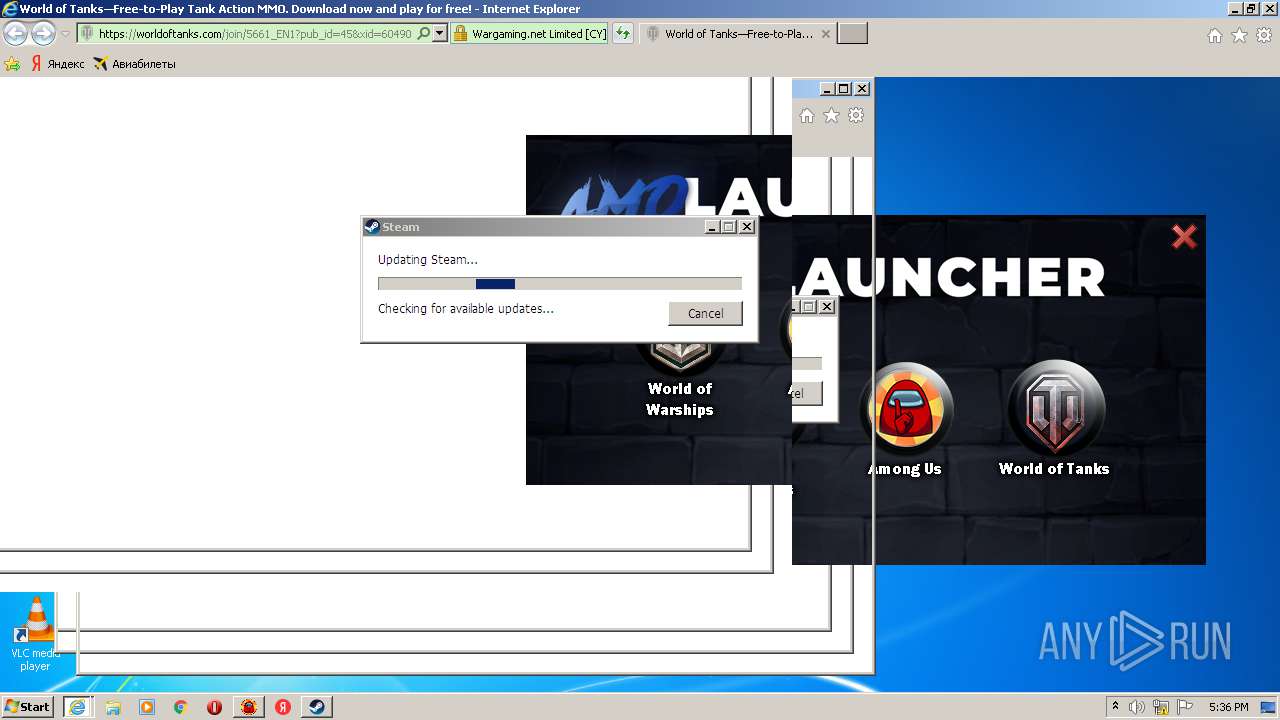Launch Opera browser from taskbar
This screenshot has height=720, width=1280.
(x=214, y=707)
